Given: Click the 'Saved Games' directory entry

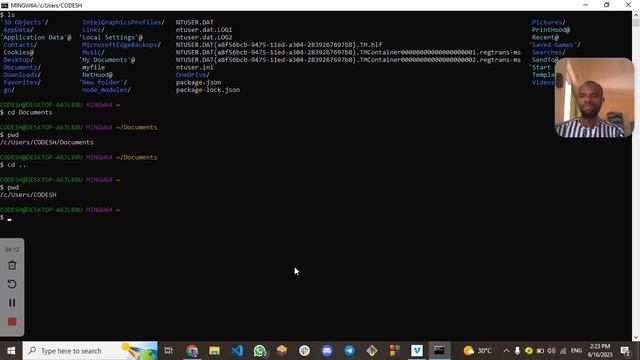Looking at the screenshot, I should tap(555, 44).
